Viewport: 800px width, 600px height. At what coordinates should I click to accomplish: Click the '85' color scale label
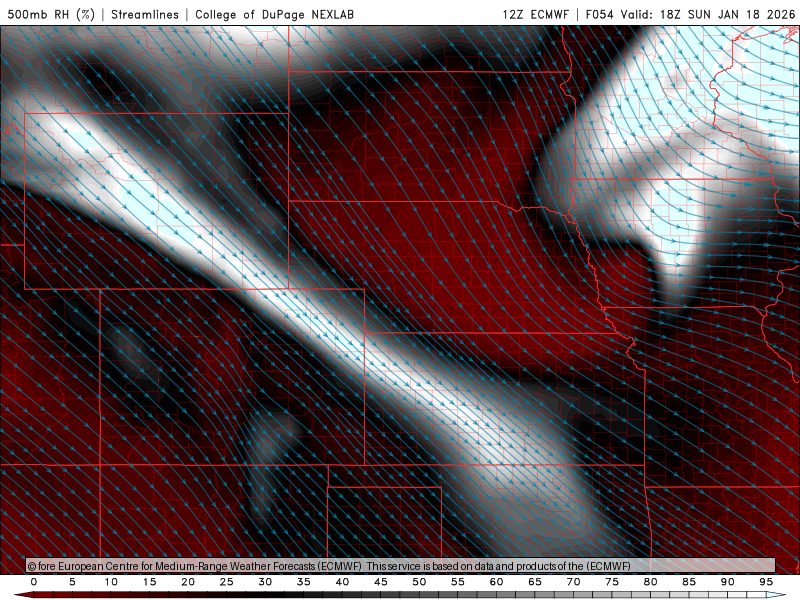[x=689, y=582]
